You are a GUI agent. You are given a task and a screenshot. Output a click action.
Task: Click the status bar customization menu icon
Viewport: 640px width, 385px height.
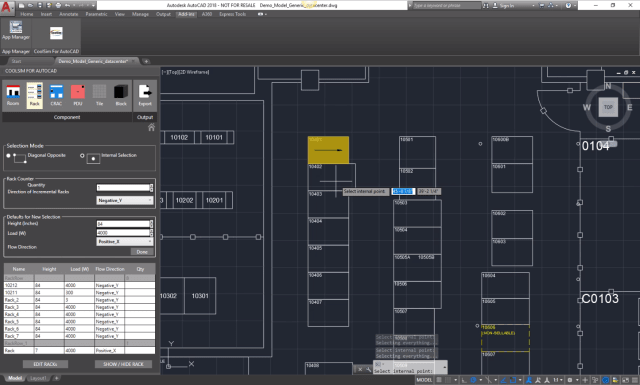pyautogui.click(x=634, y=380)
